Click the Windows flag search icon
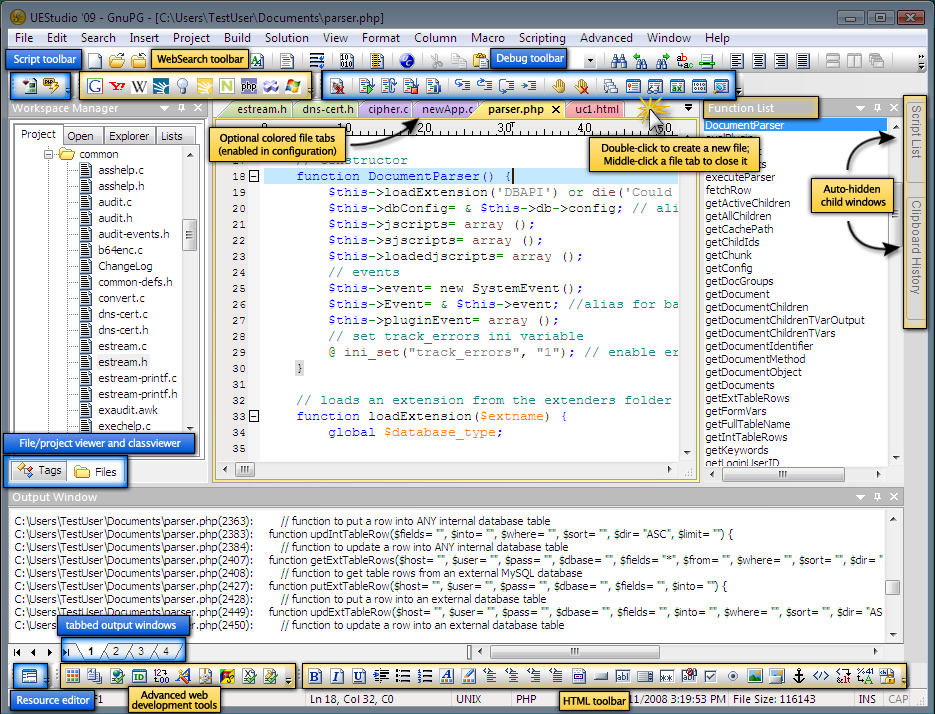This screenshot has height=714, width=935. coord(293,86)
